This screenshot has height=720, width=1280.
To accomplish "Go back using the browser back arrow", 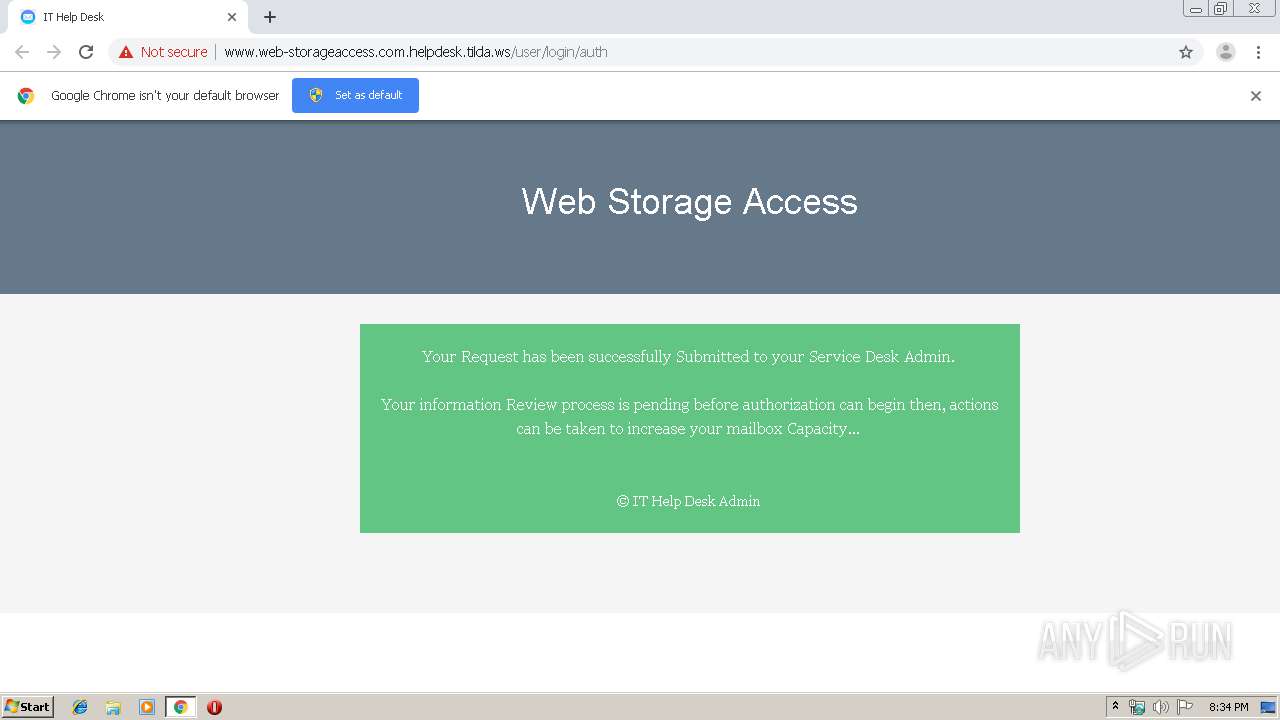I will (22, 52).
